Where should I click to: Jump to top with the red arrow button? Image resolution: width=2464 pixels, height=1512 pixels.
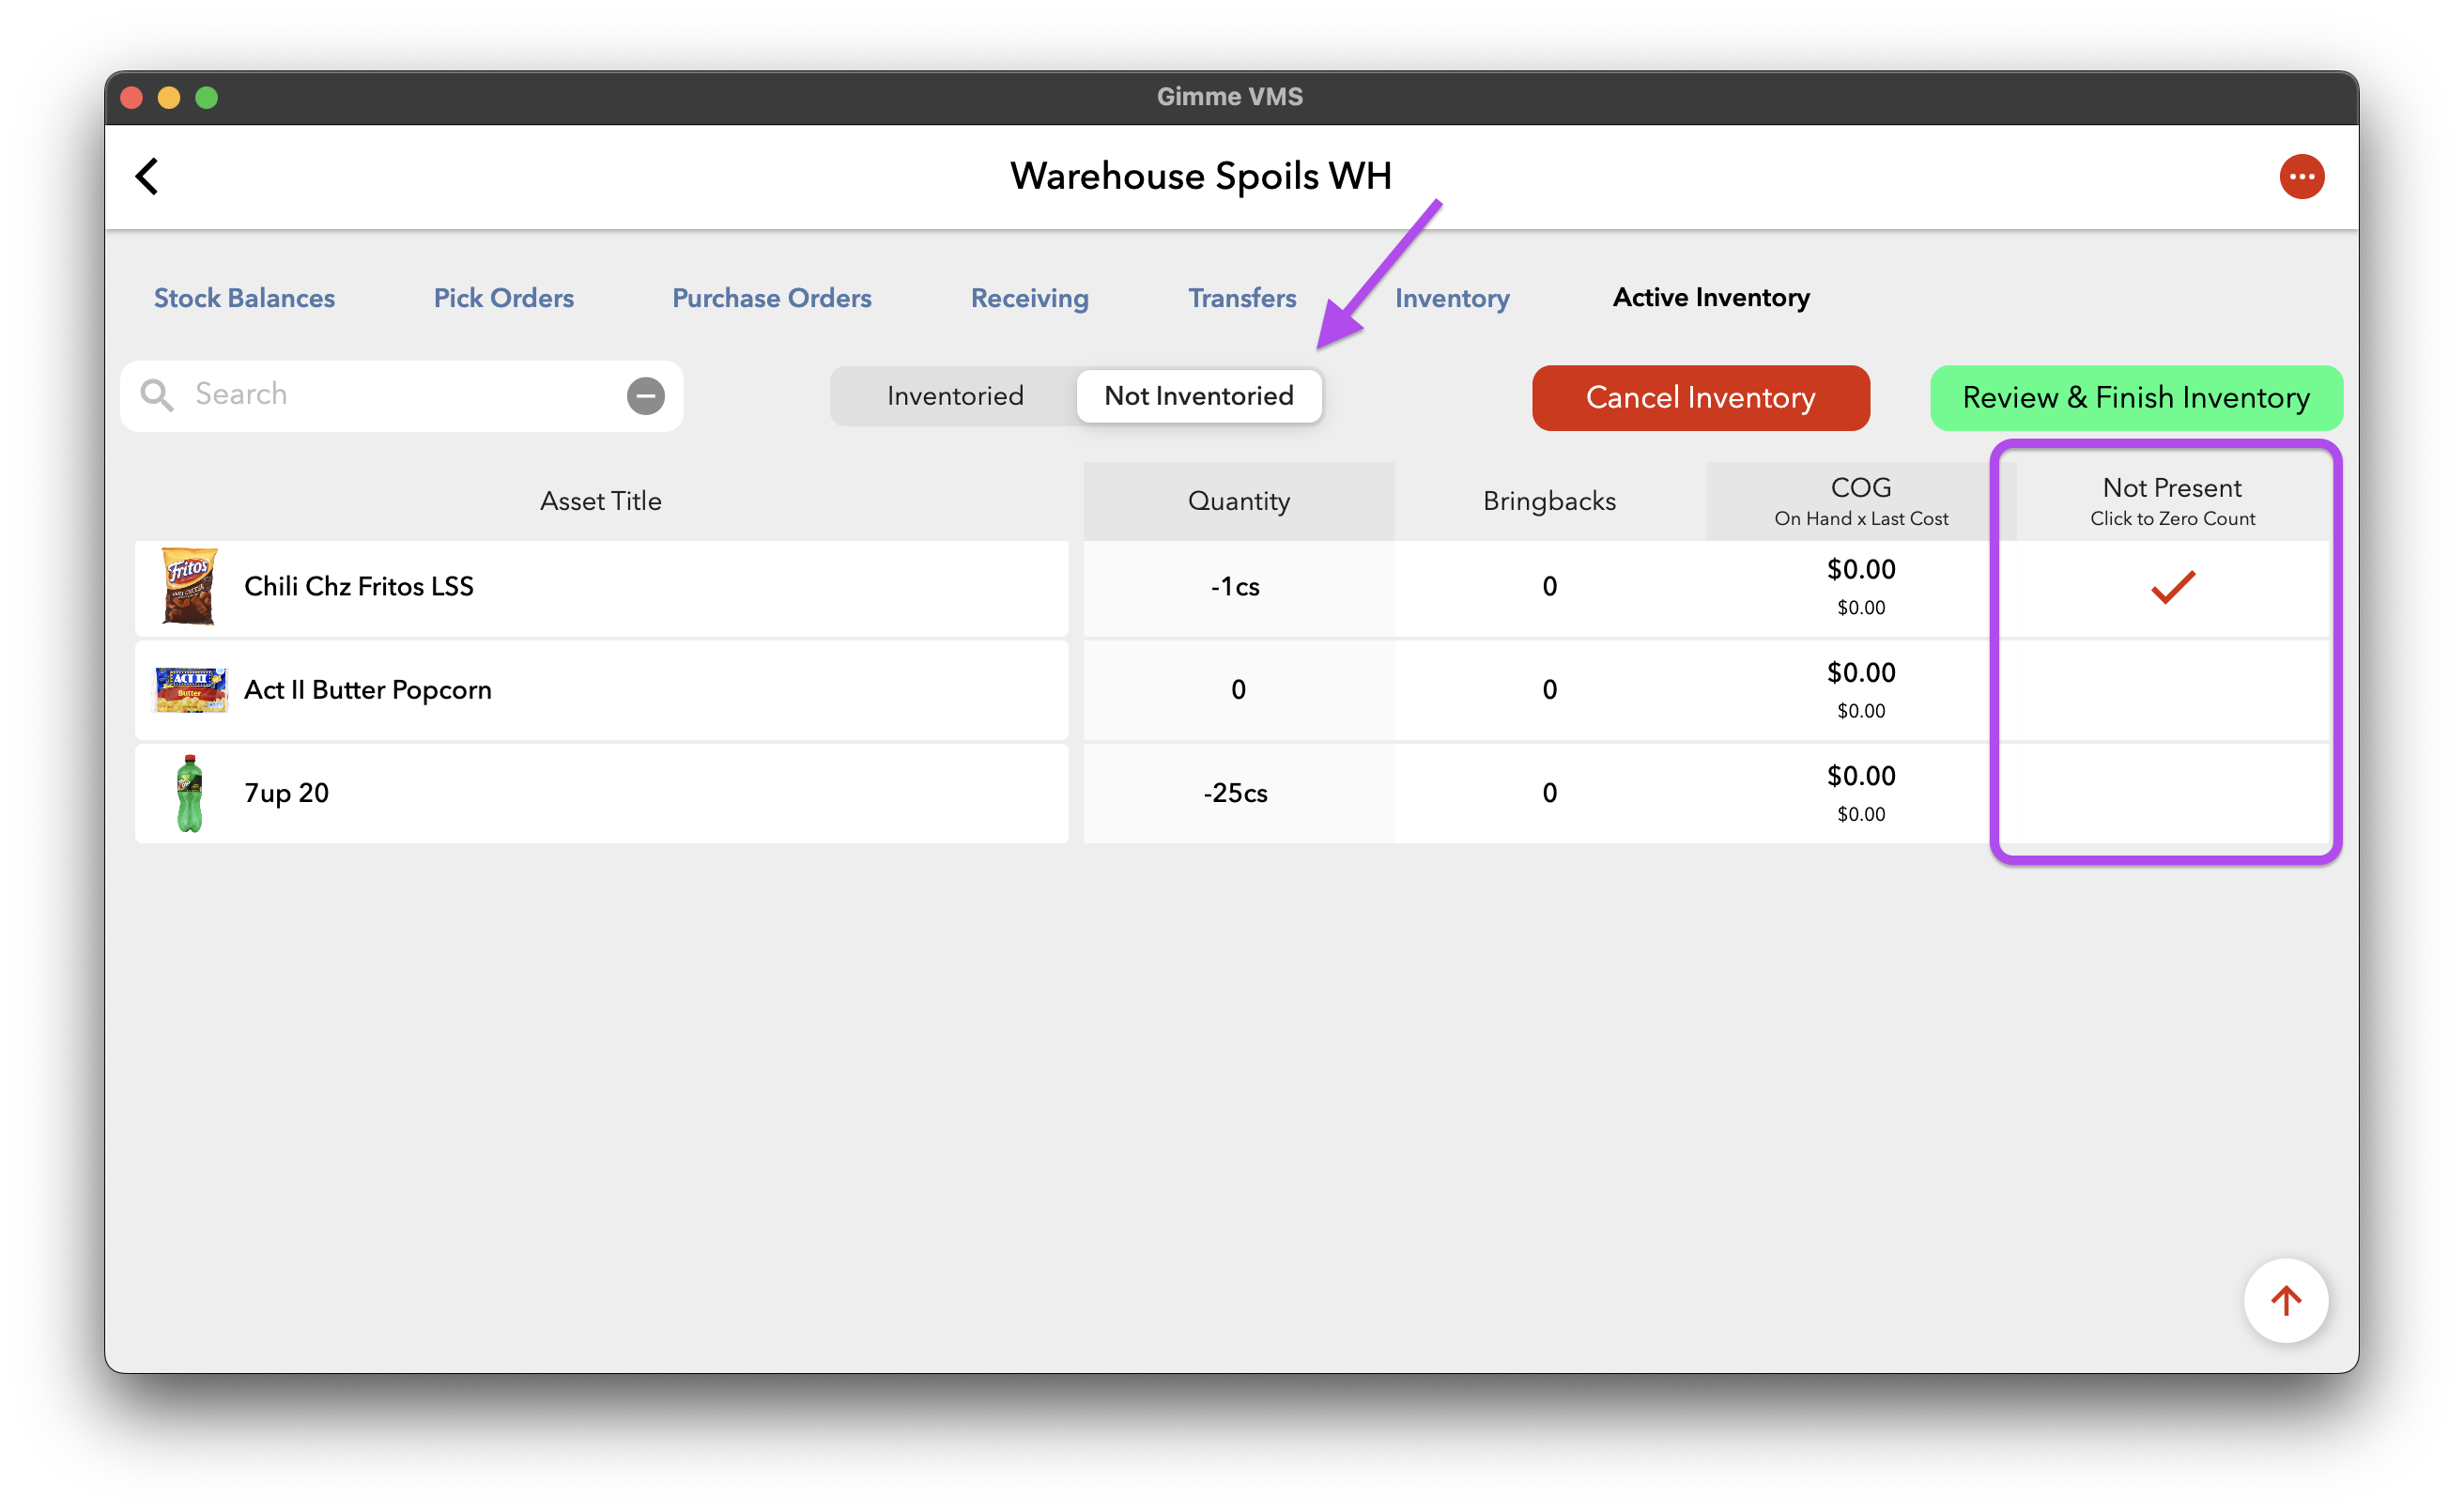[x=2285, y=1300]
